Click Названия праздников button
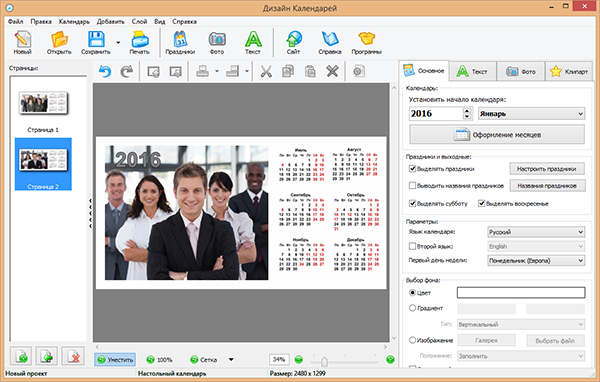The image size is (600, 382). (x=547, y=186)
